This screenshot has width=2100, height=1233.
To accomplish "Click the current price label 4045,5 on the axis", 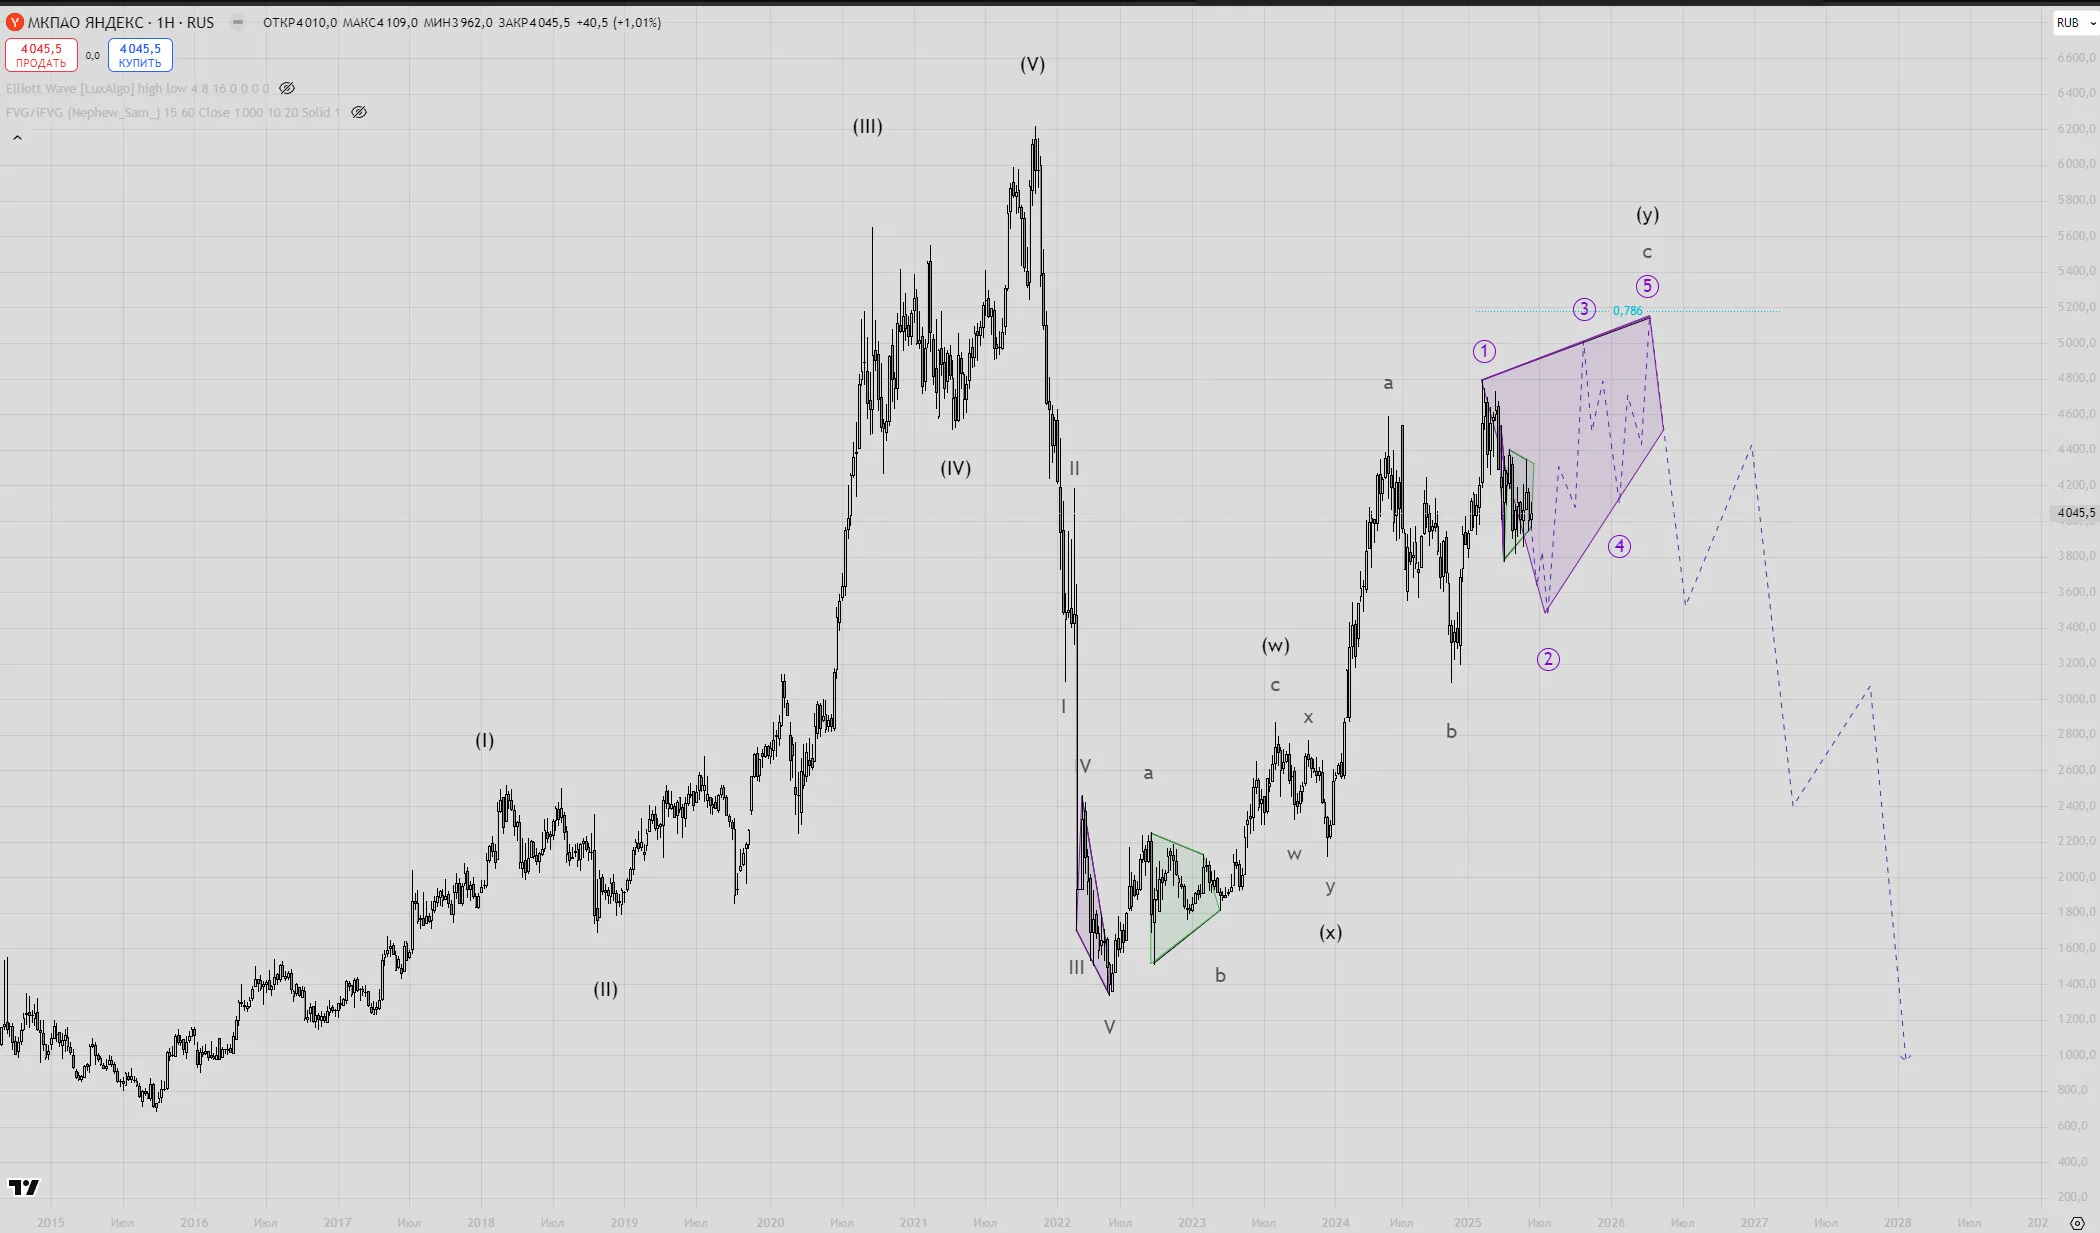I will click(x=2075, y=513).
